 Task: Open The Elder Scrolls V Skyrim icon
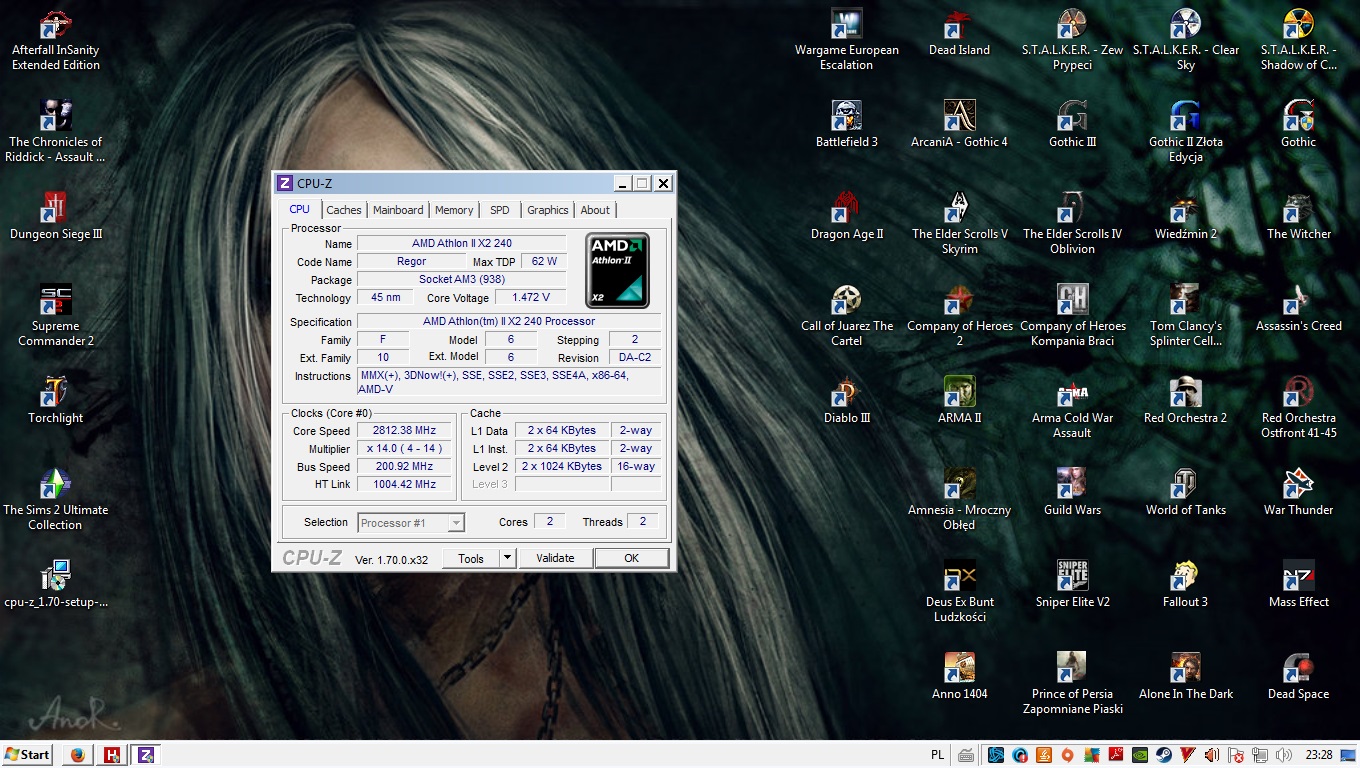coord(959,224)
